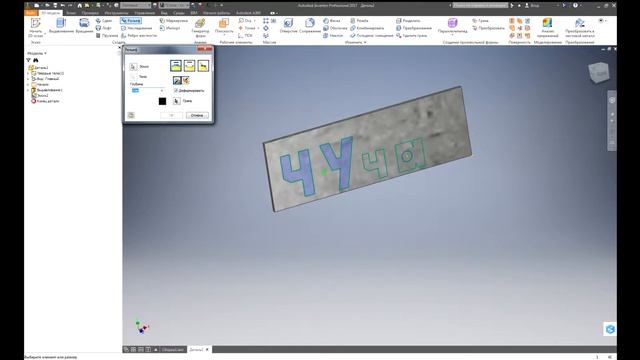Select the Фаска chamfer tool
Image resolution: width=640 pixels, height=360 pixels.
point(331,20)
